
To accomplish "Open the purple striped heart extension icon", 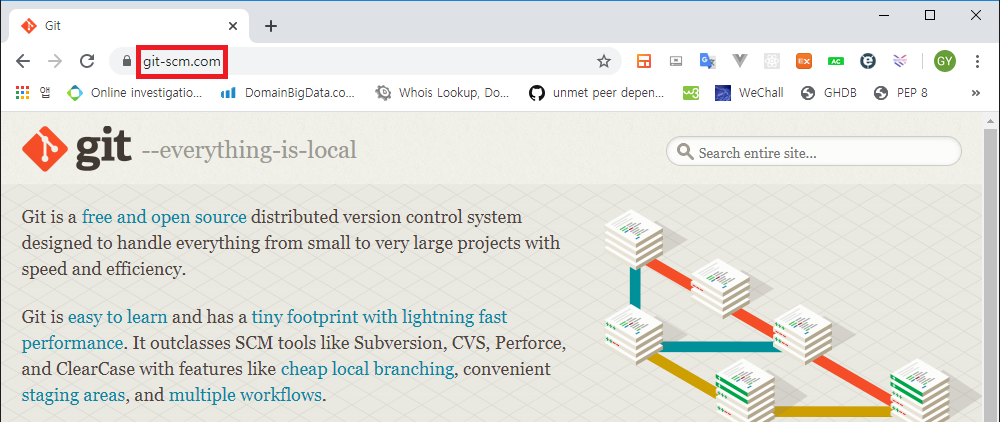I will click(900, 61).
